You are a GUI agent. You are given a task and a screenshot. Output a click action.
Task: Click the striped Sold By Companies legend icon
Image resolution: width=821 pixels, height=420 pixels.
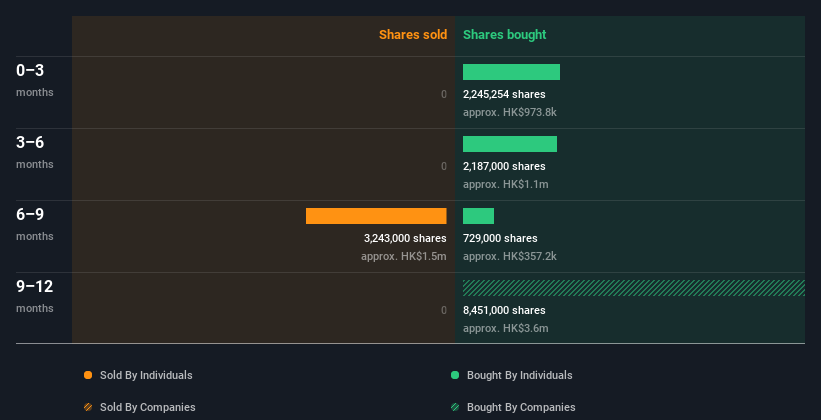click(88, 407)
